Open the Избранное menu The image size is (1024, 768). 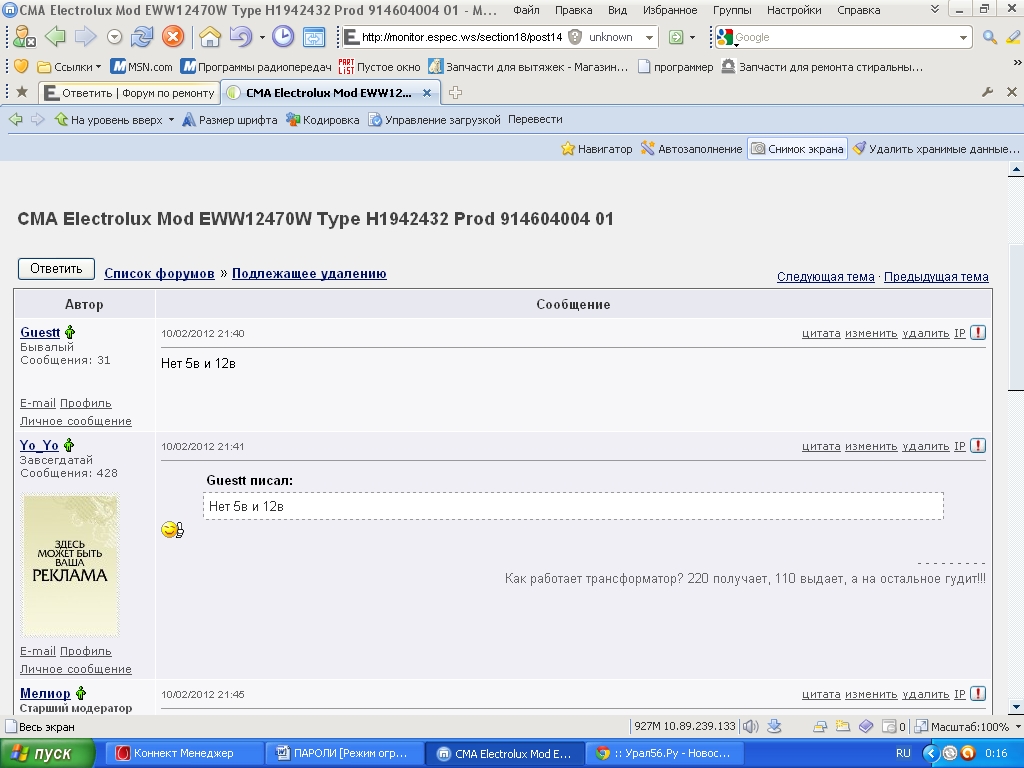point(670,10)
